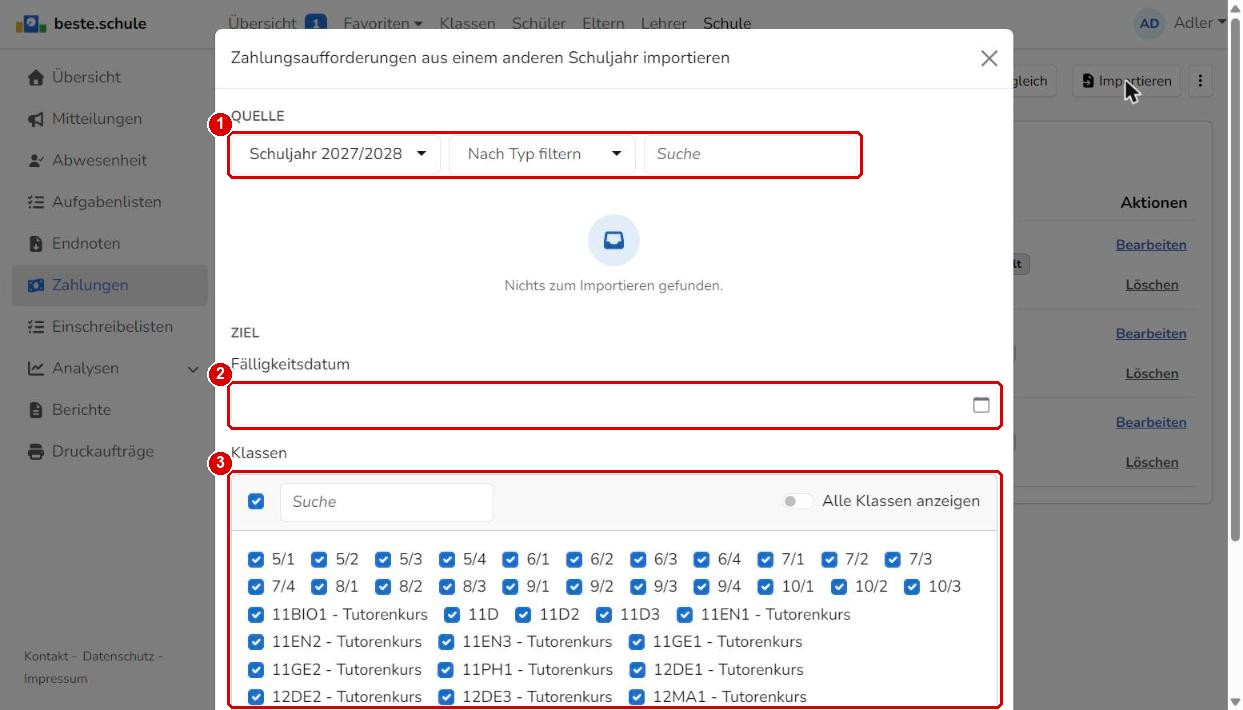Click the AD user avatar
This screenshot has width=1243, height=710.
point(1150,23)
